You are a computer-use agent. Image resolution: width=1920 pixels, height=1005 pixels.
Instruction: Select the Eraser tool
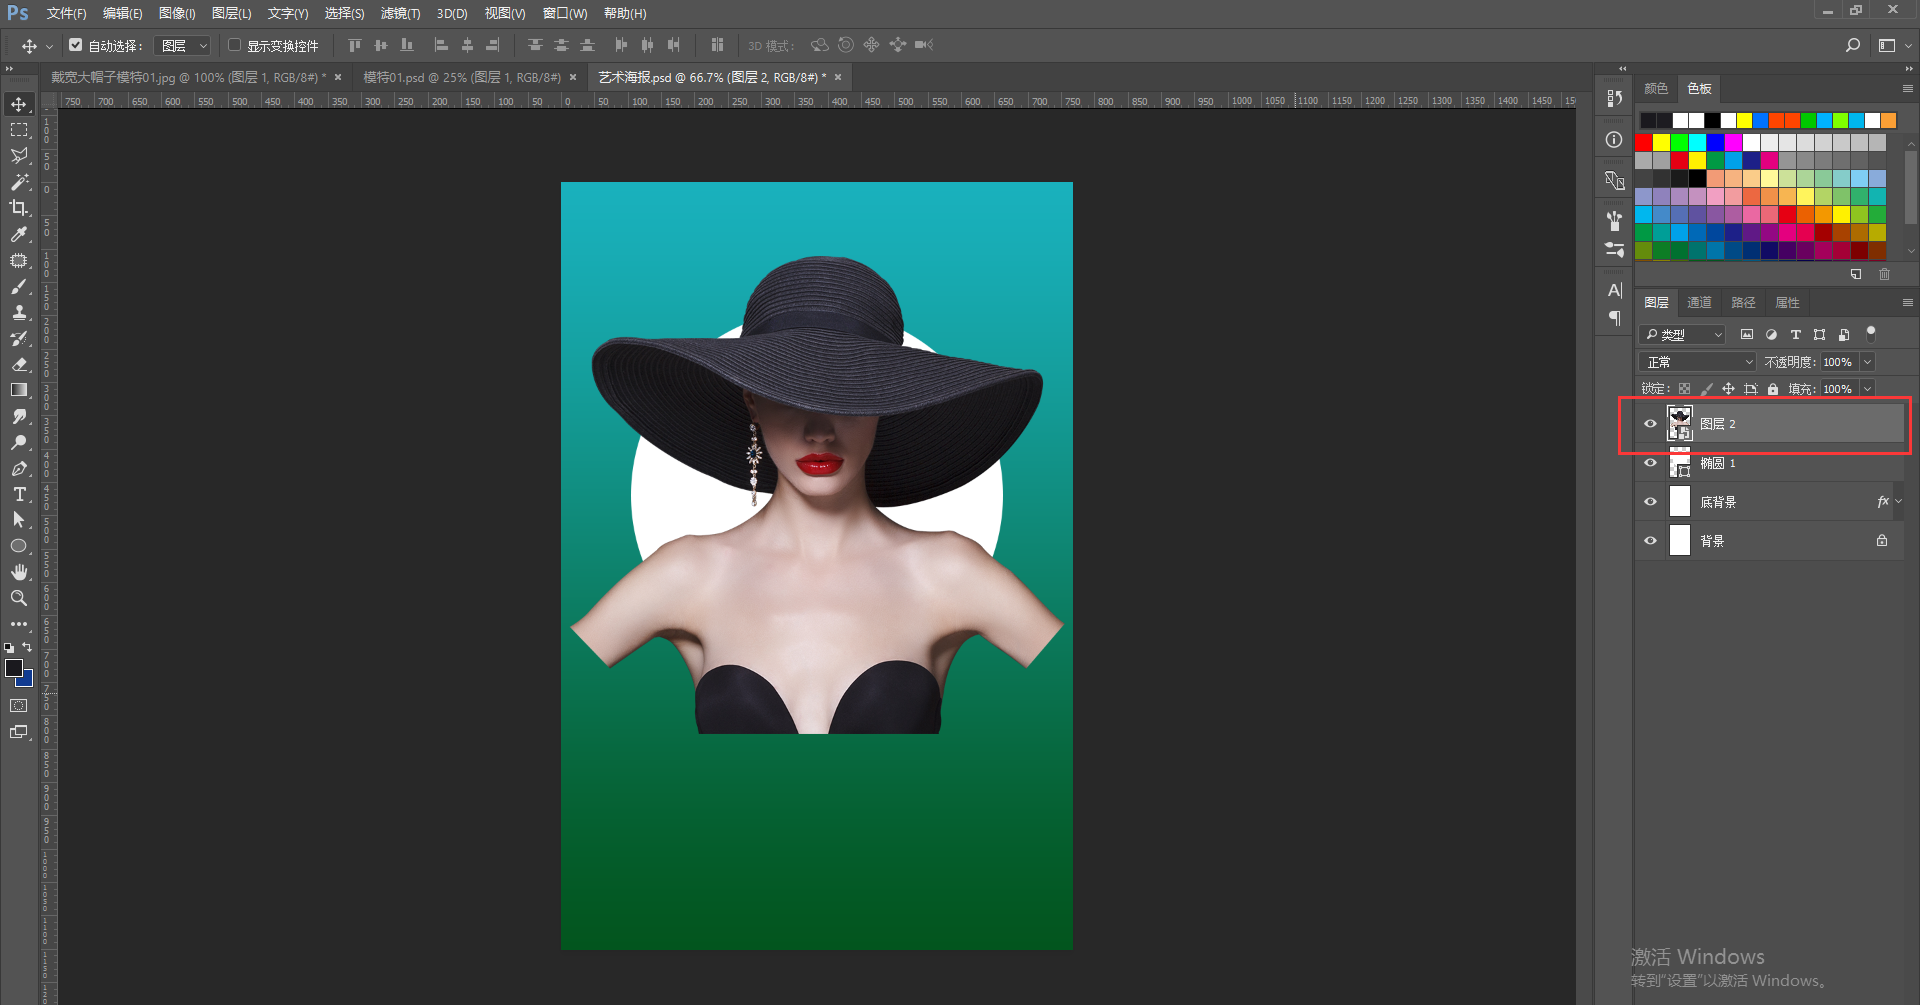click(x=19, y=364)
